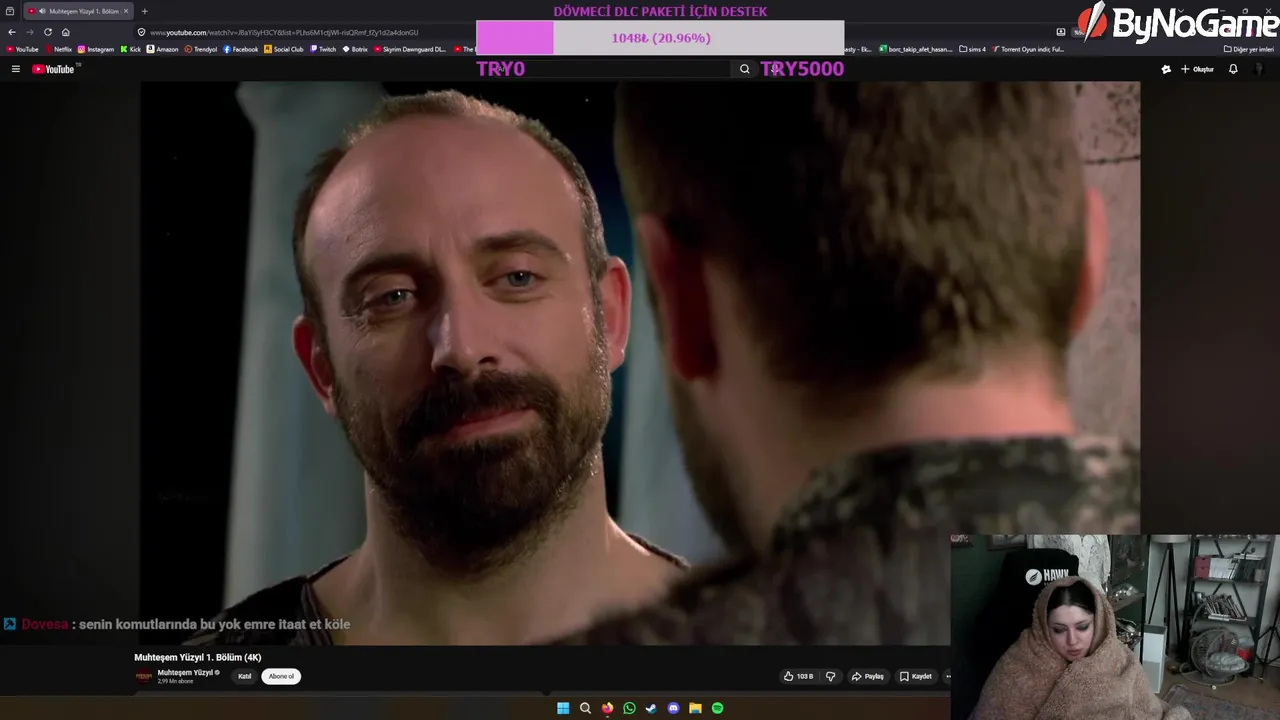
Task: Click the Oluştur create button
Action: (x=1197, y=69)
